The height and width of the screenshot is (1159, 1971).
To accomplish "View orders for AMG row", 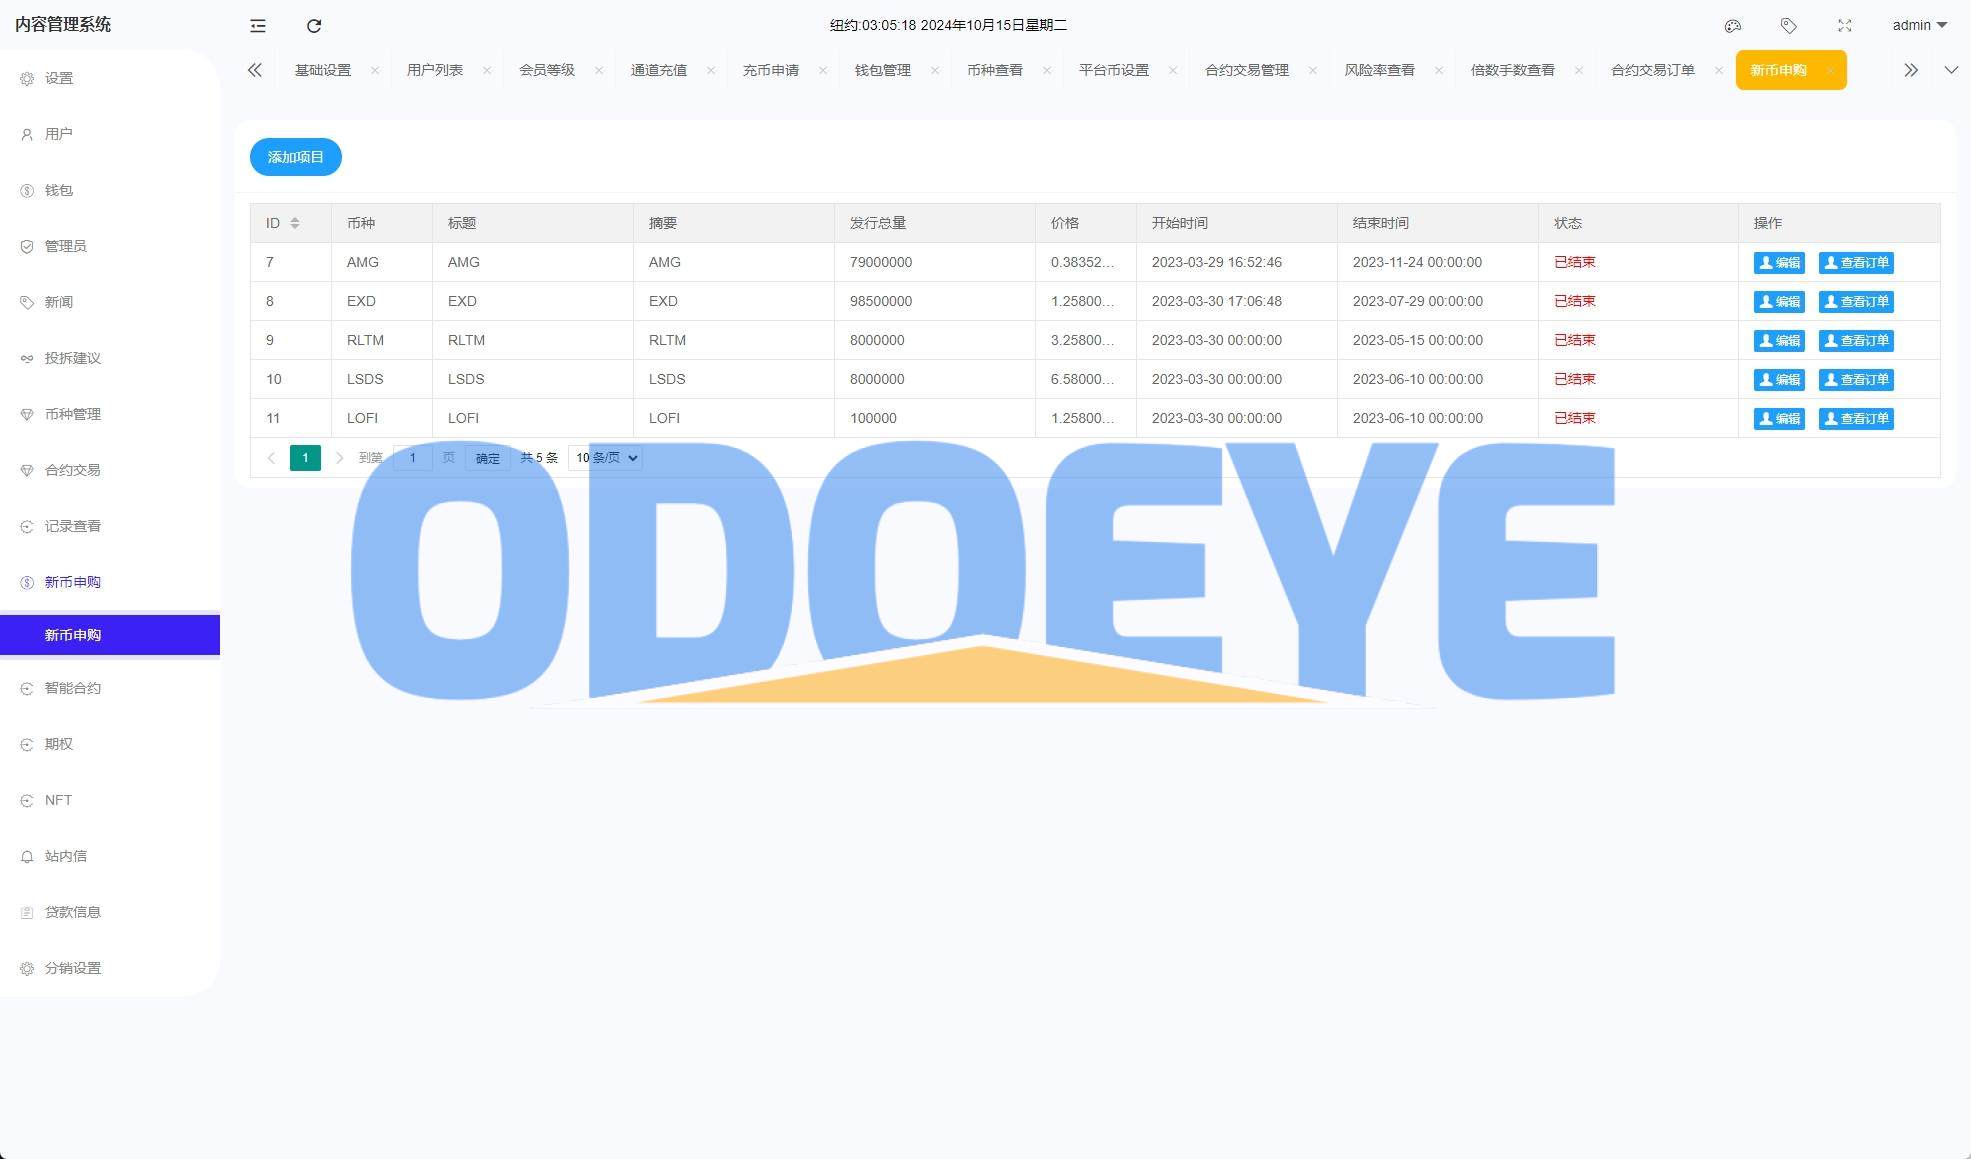I will 1856,263.
